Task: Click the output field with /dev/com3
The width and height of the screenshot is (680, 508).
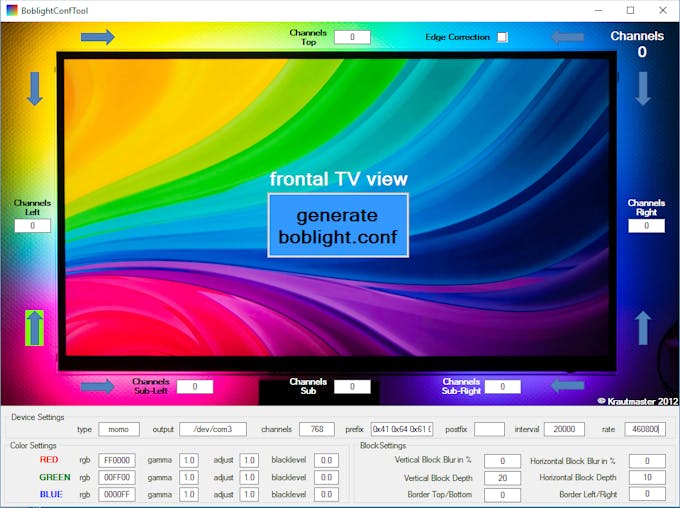Action: coord(213,429)
